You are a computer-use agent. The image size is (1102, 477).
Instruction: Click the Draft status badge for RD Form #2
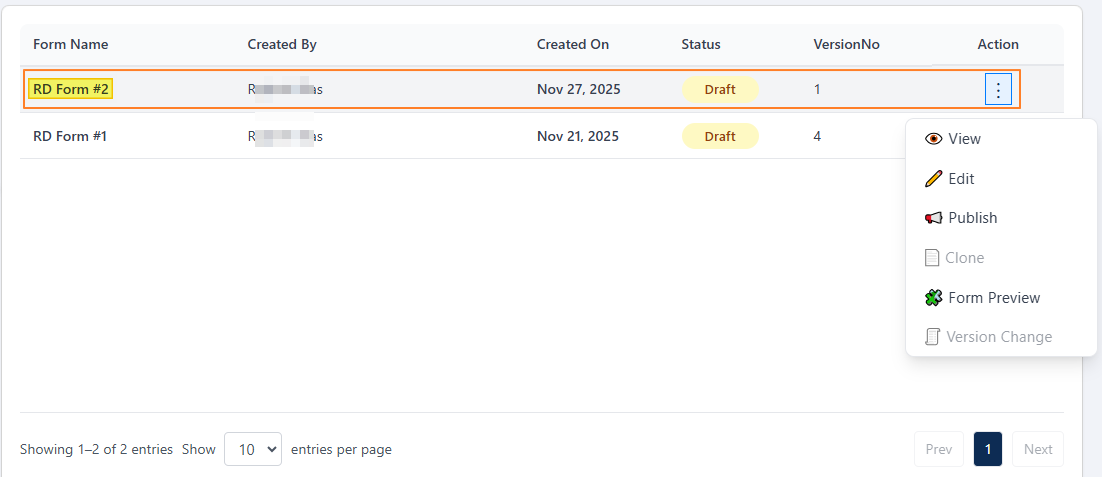click(720, 89)
